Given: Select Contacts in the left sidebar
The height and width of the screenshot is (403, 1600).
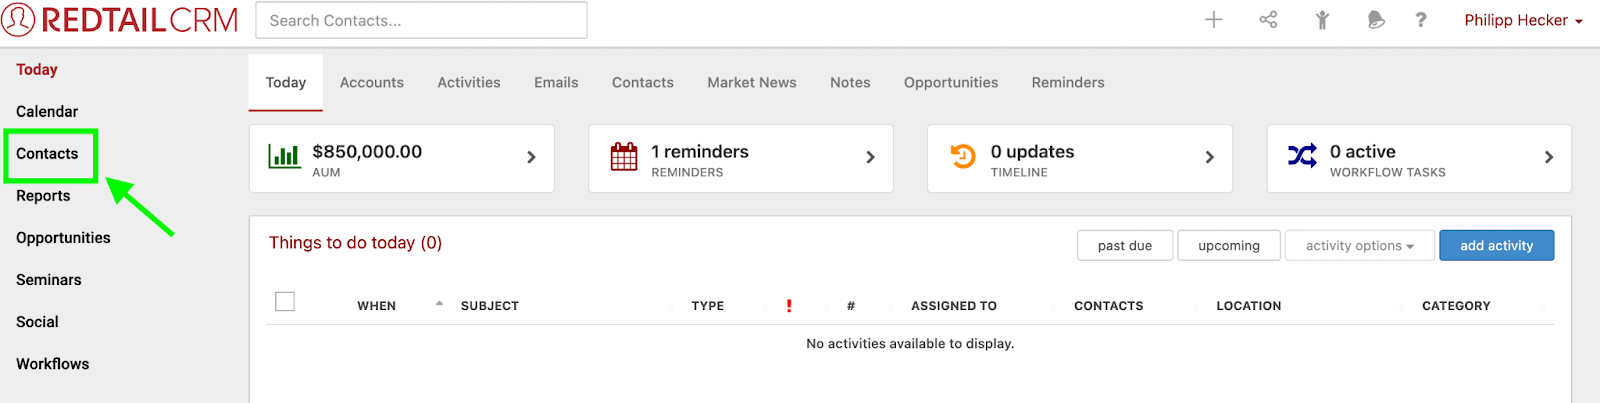Looking at the screenshot, I should [x=47, y=154].
